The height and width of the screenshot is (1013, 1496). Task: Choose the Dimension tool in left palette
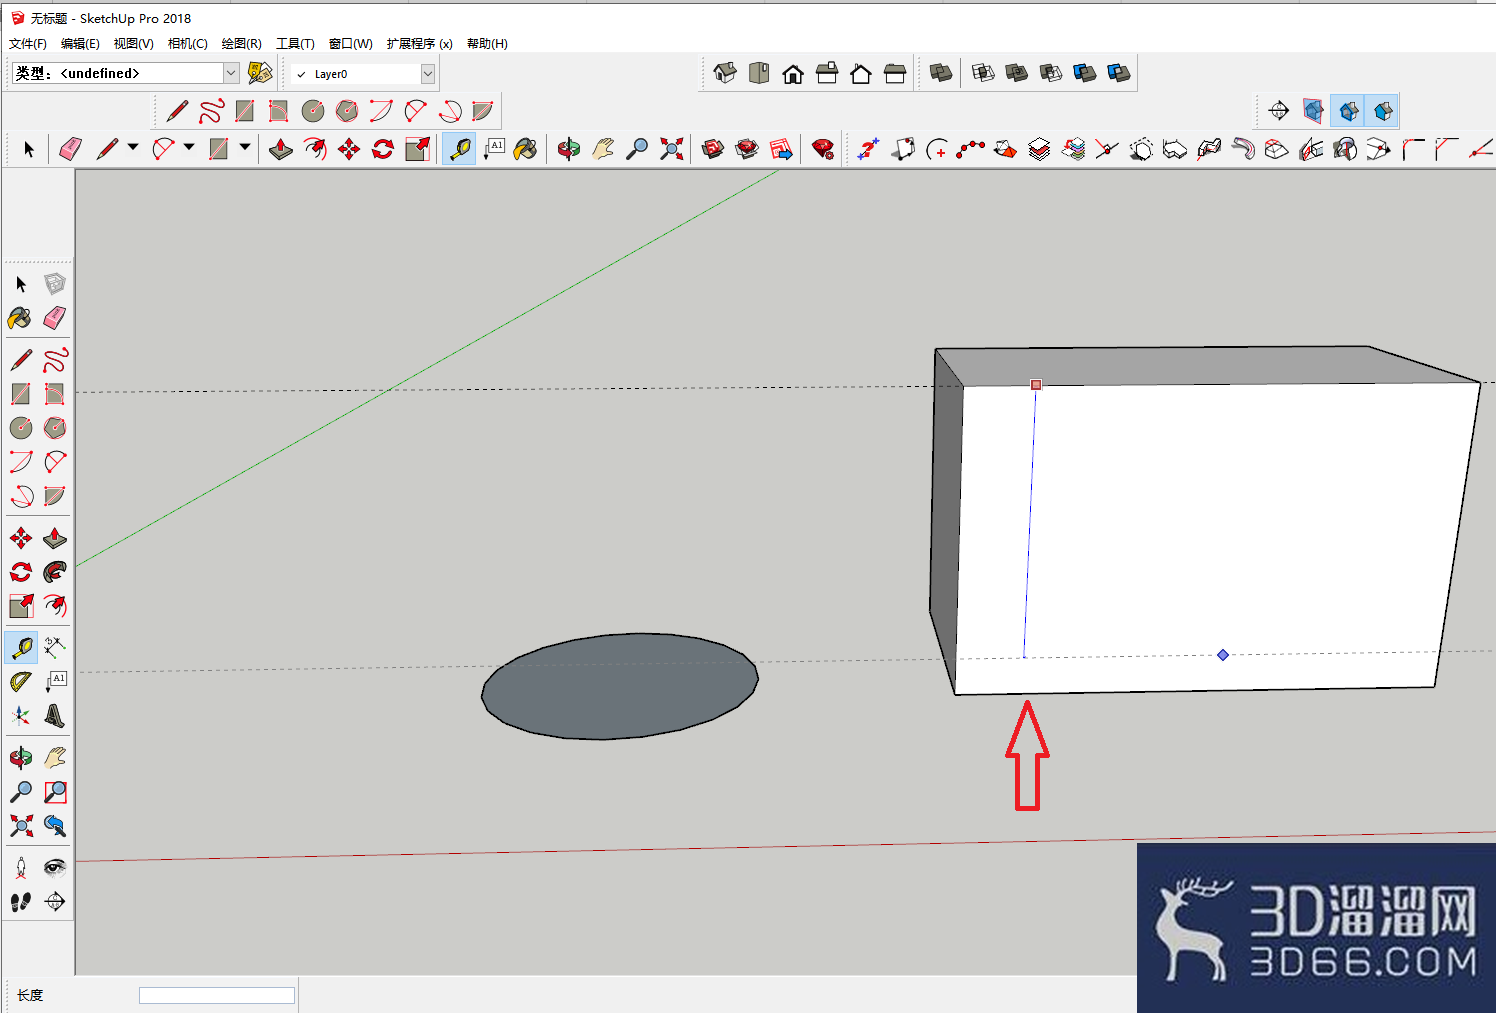55,647
